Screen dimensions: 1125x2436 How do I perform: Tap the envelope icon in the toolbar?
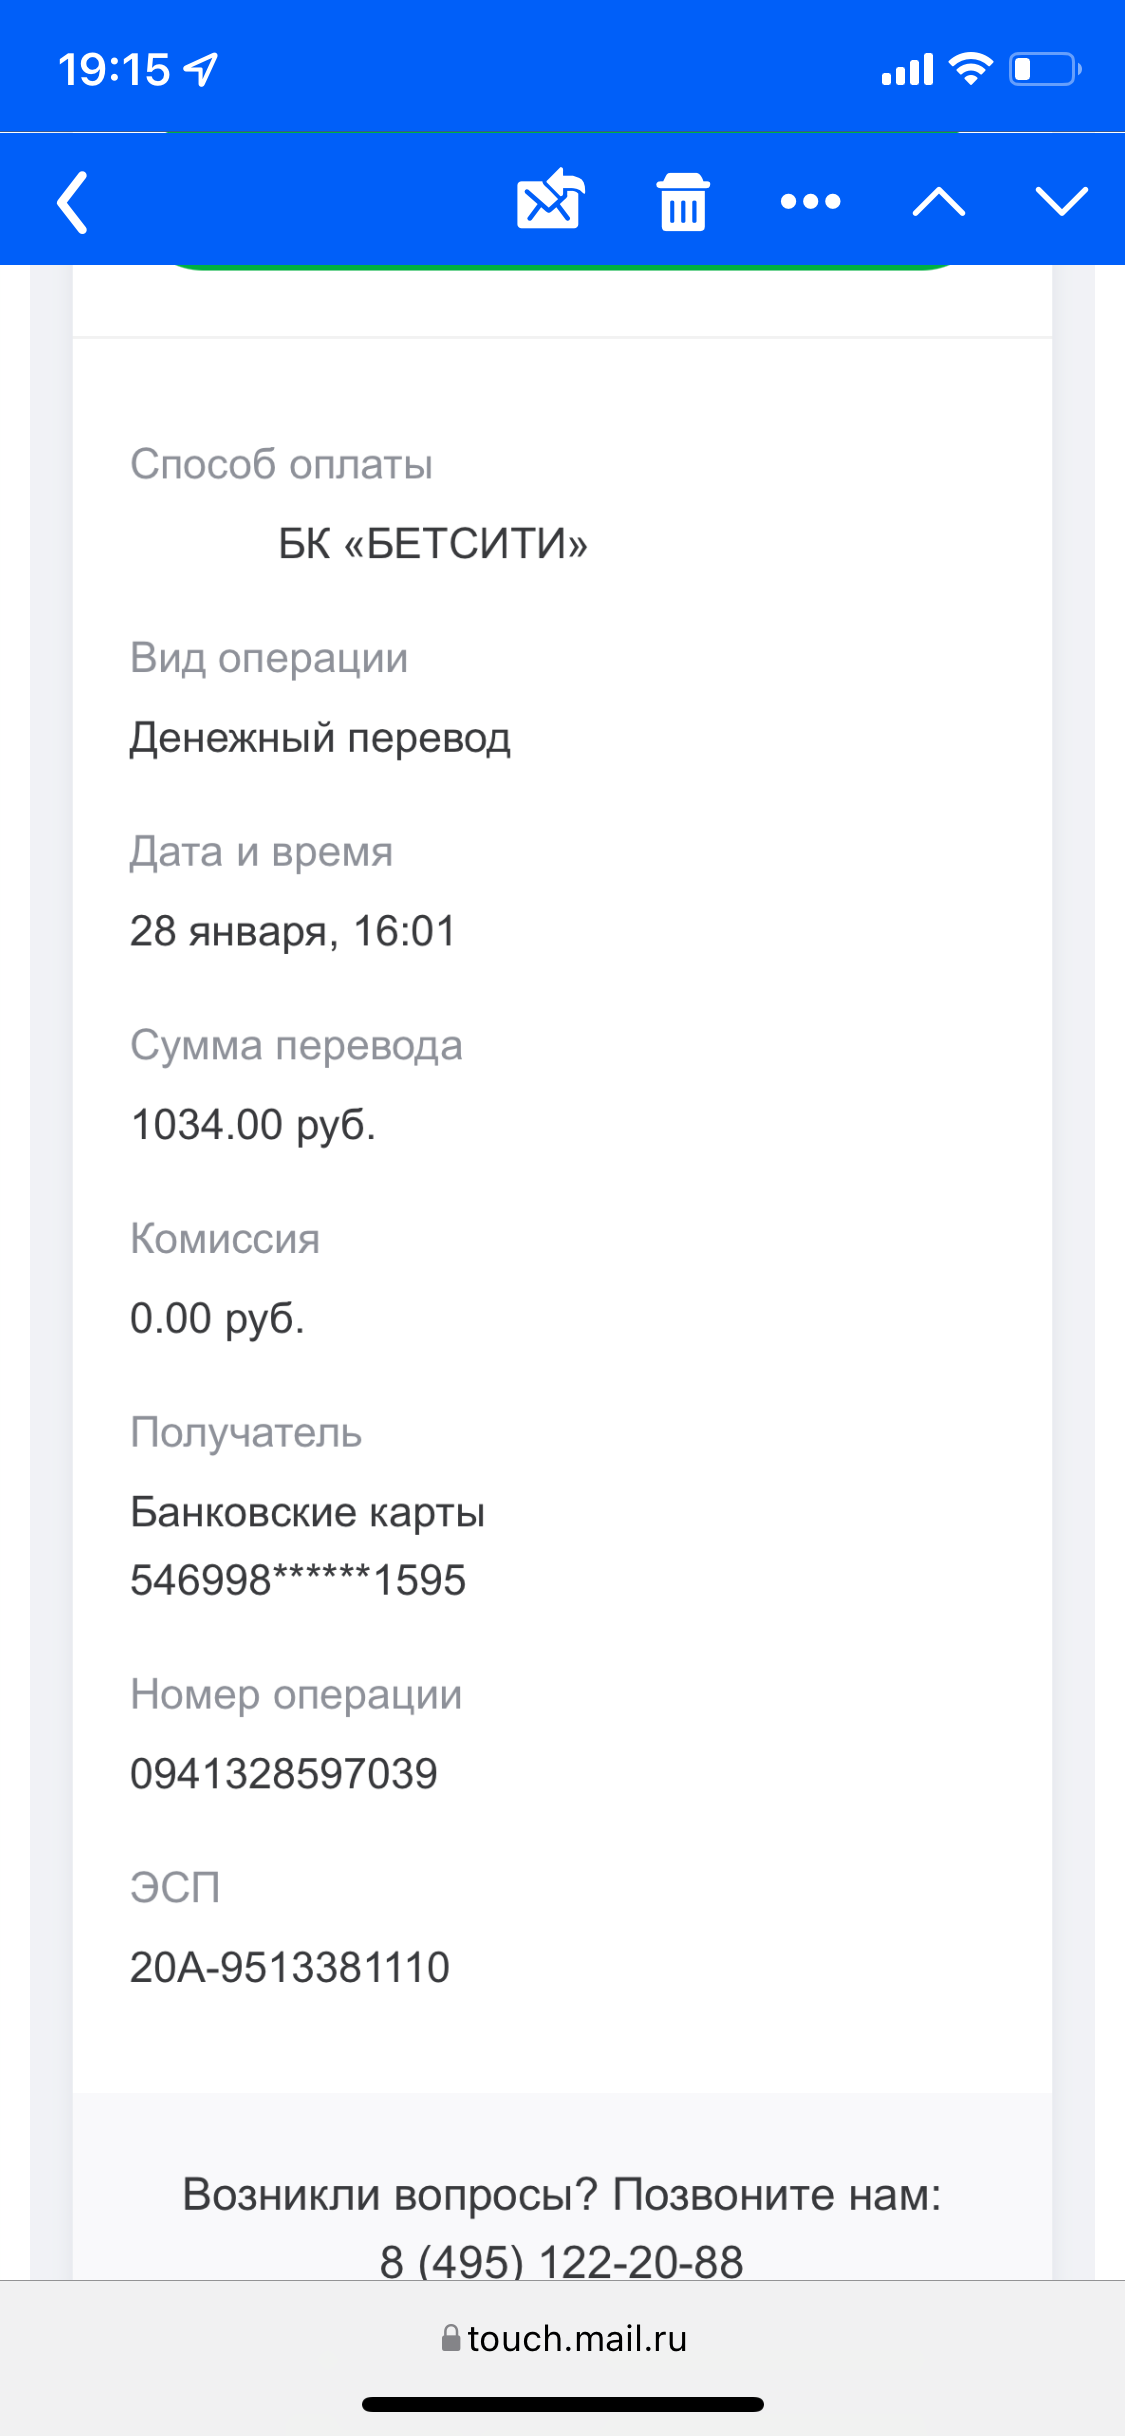pyautogui.click(x=549, y=200)
